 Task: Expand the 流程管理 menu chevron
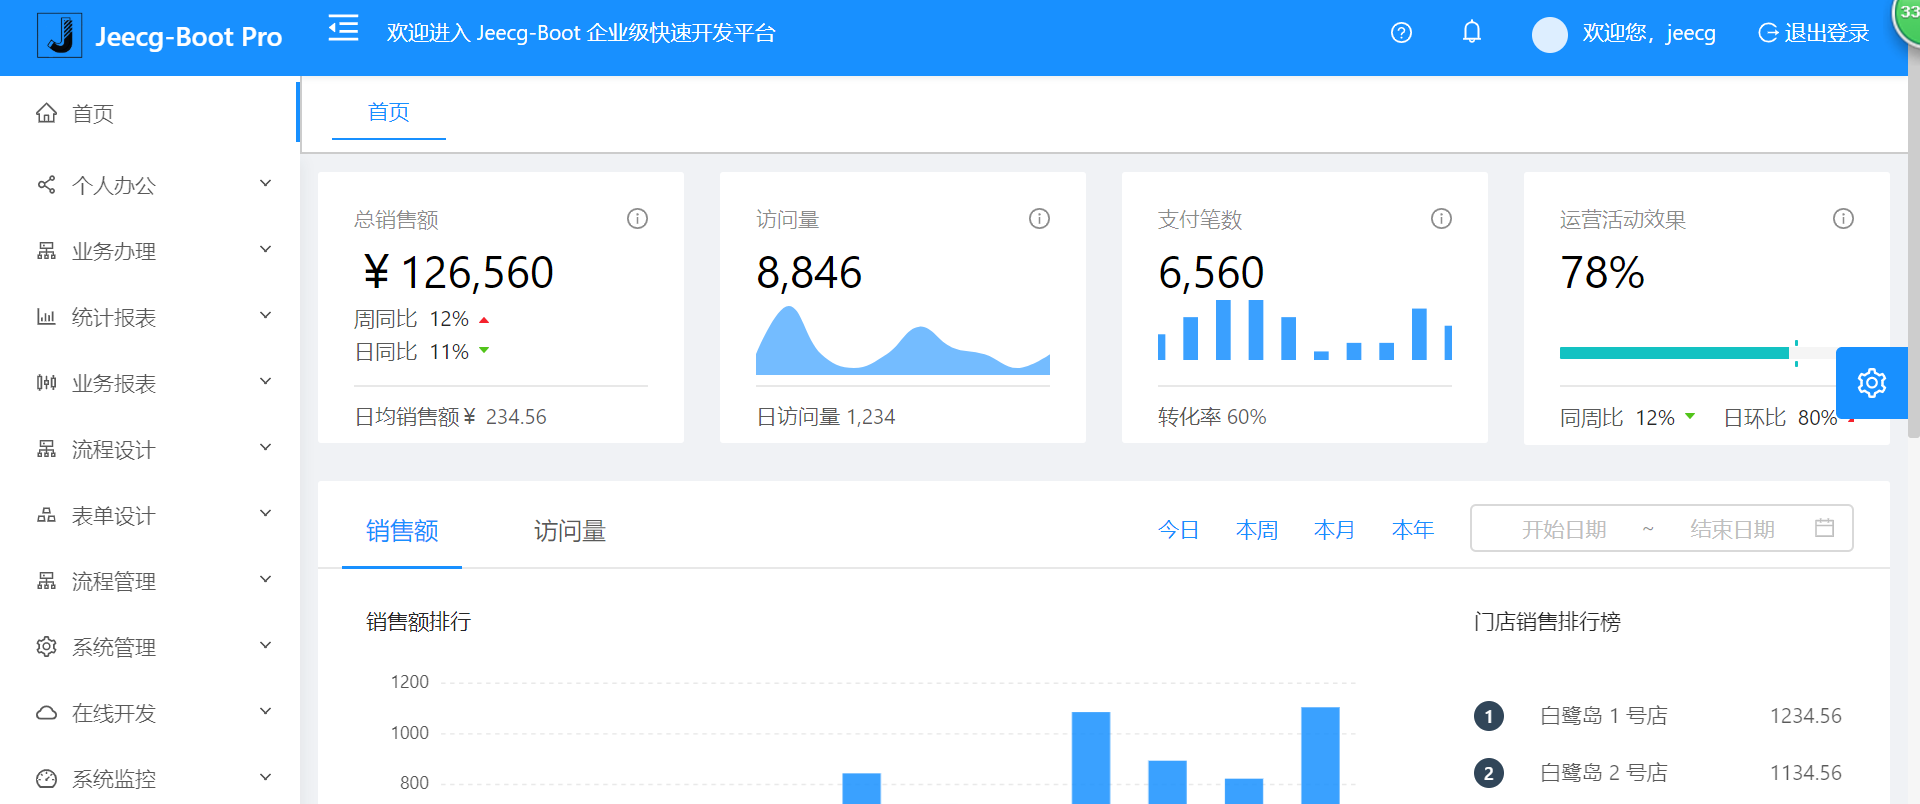tap(265, 579)
